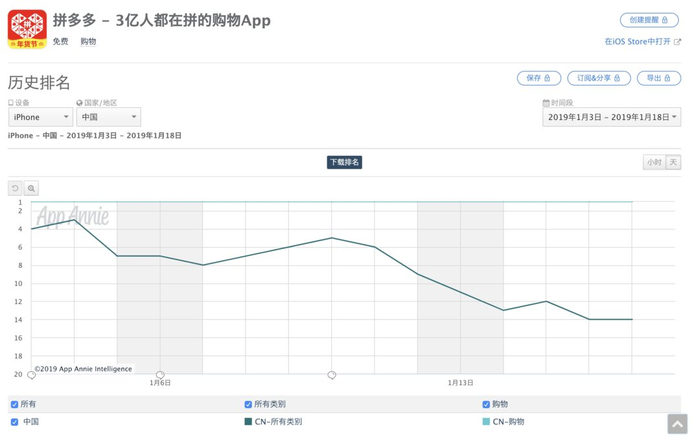Switch chart granularity to 小时
This screenshot has height=441, width=700.
click(654, 162)
